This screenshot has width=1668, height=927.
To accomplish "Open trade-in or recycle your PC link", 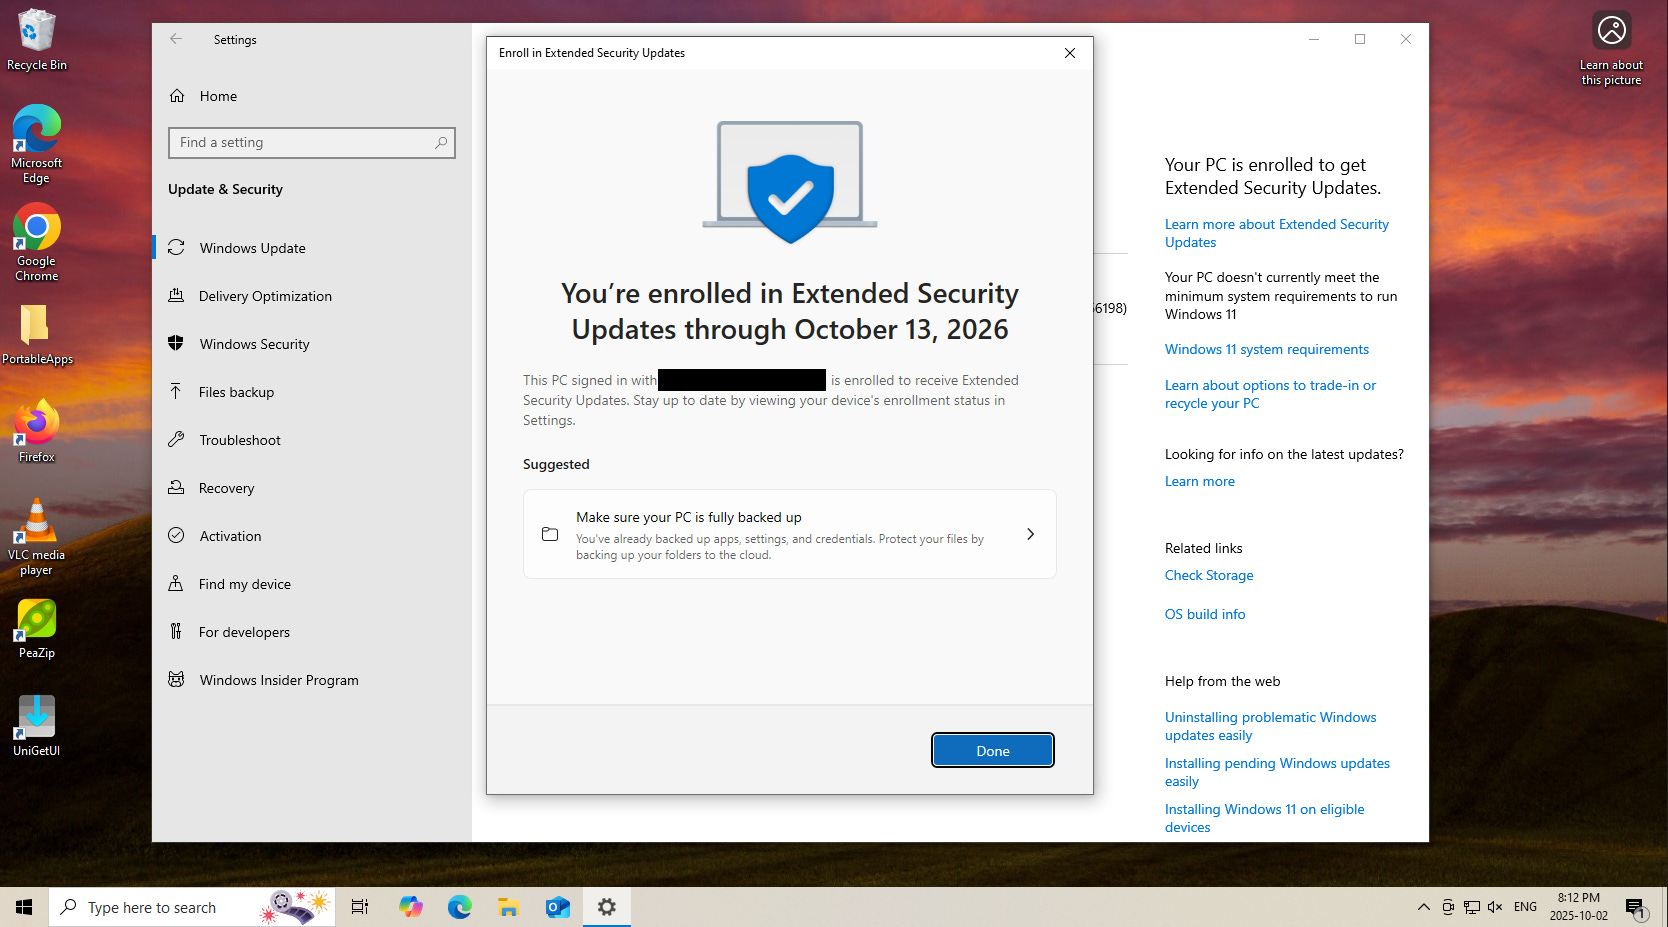I will pyautogui.click(x=1270, y=394).
